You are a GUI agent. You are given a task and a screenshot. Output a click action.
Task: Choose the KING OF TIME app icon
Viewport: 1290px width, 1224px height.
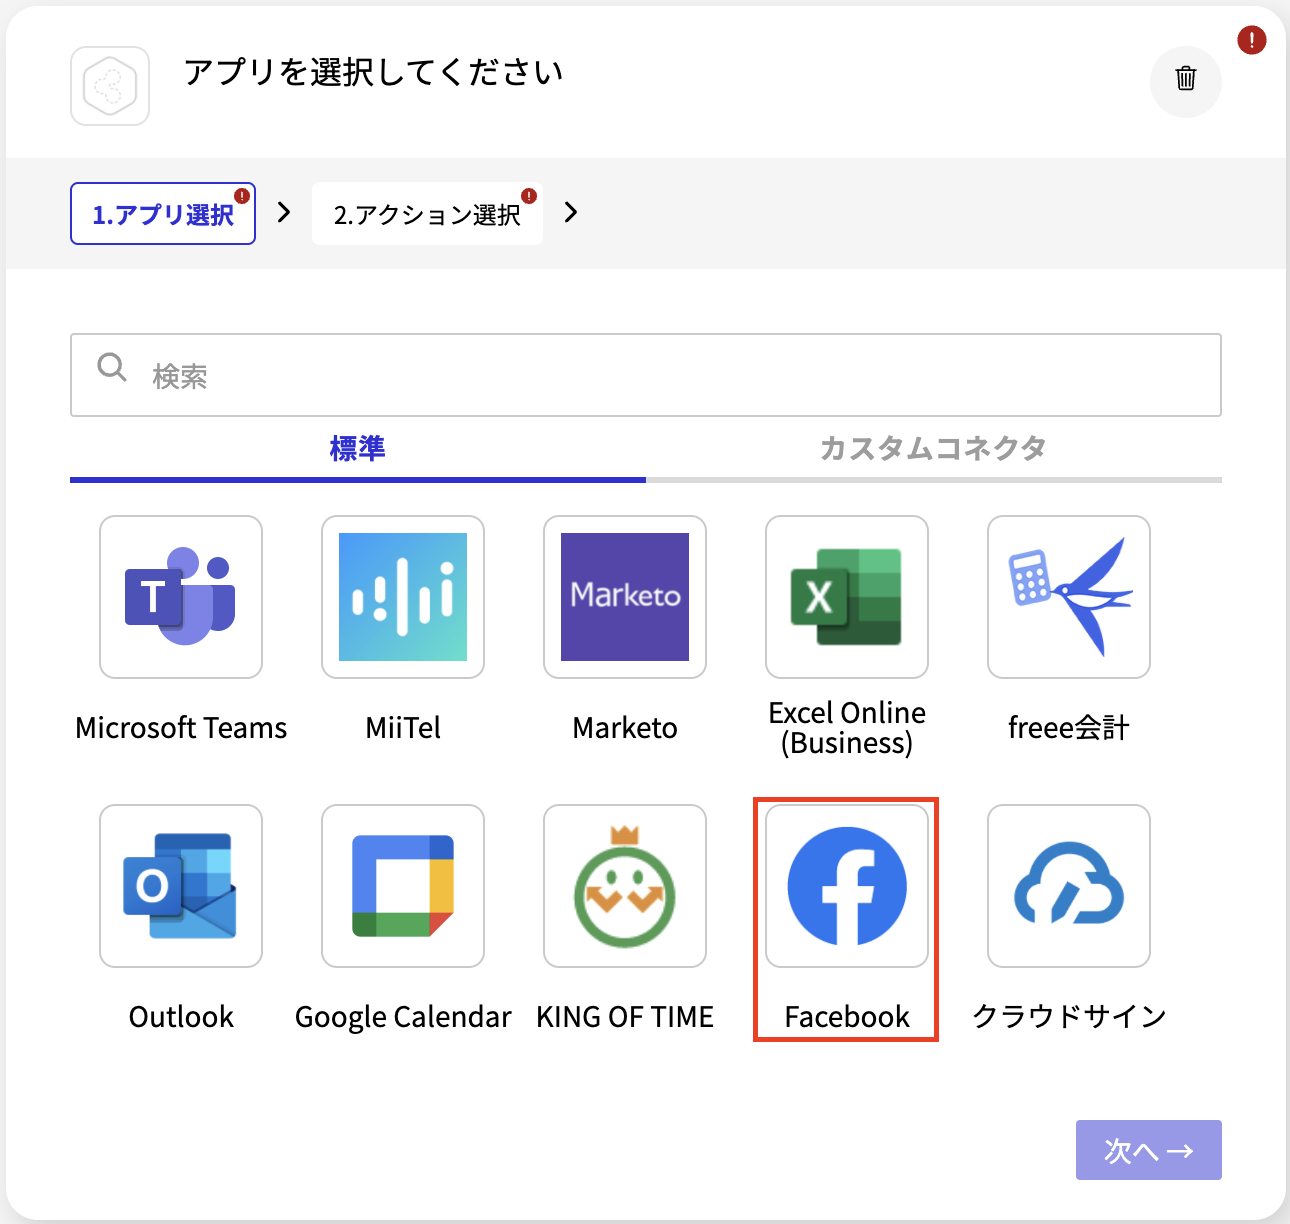[x=625, y=886]
